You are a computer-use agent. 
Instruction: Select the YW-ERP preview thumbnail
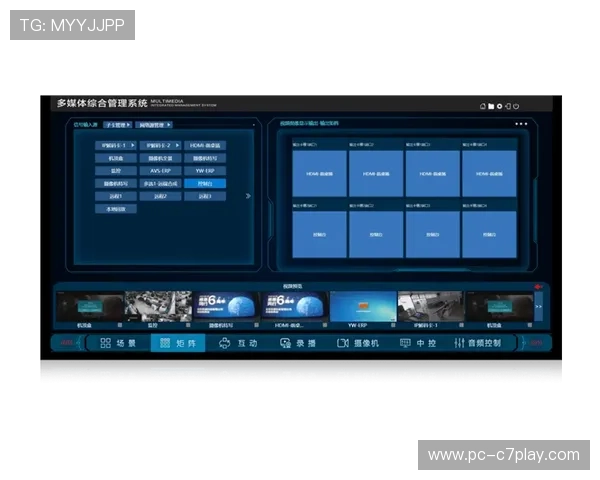click(362, 307)
